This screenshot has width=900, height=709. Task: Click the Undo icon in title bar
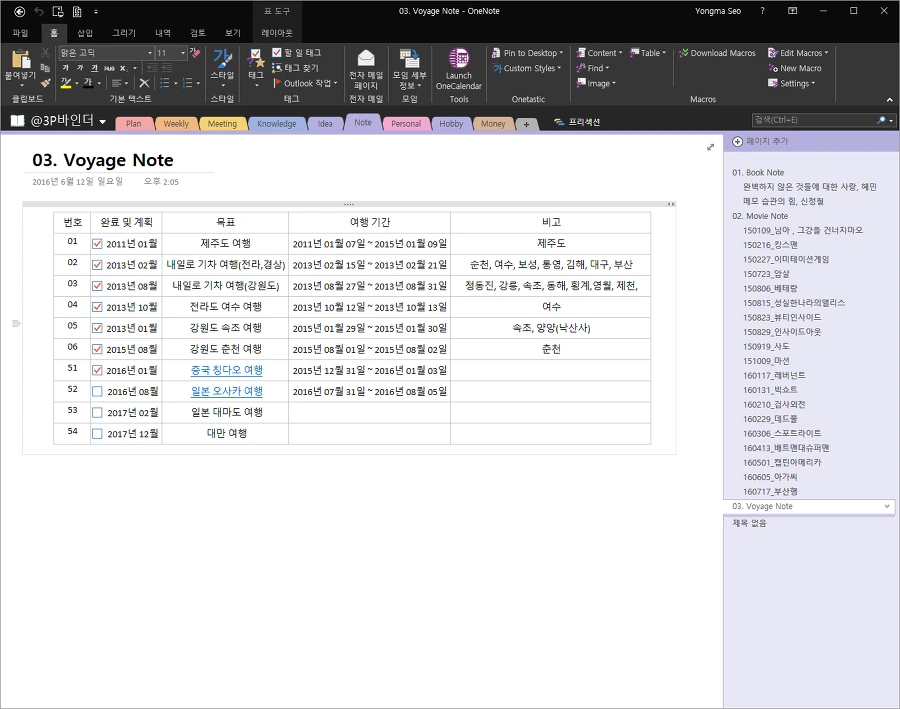coord(39,11)
